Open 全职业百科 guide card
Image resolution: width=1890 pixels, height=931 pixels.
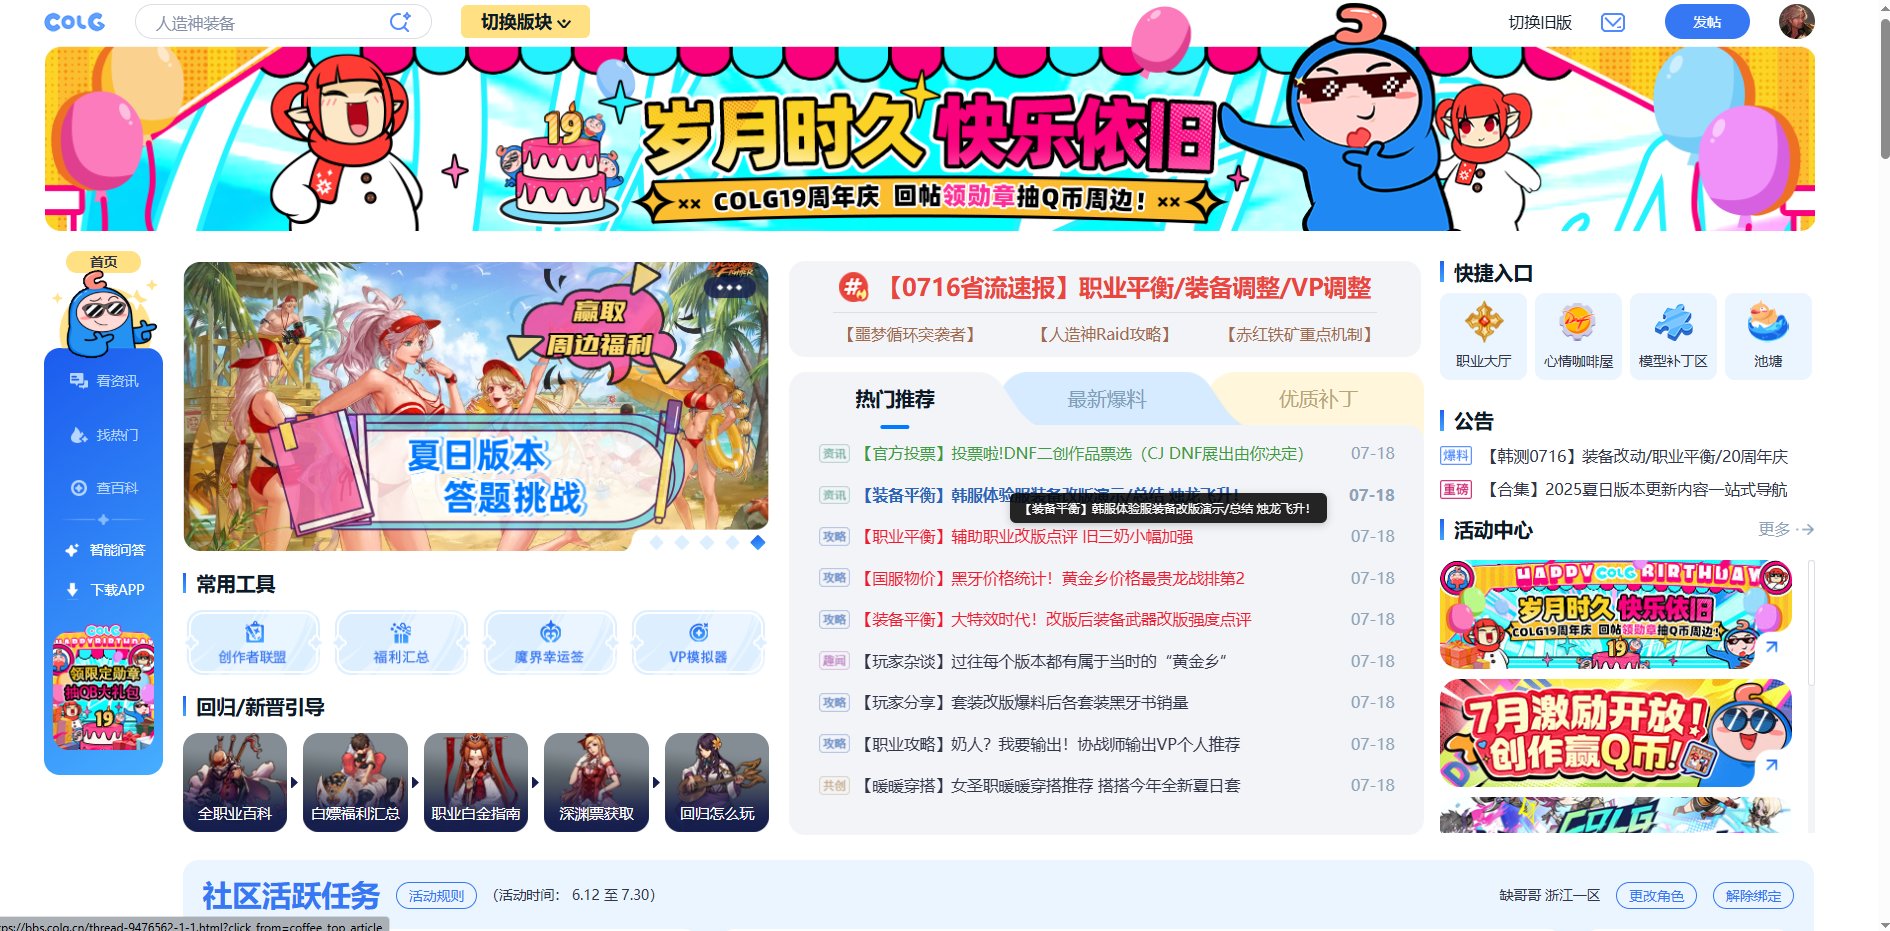click(235, 782)
